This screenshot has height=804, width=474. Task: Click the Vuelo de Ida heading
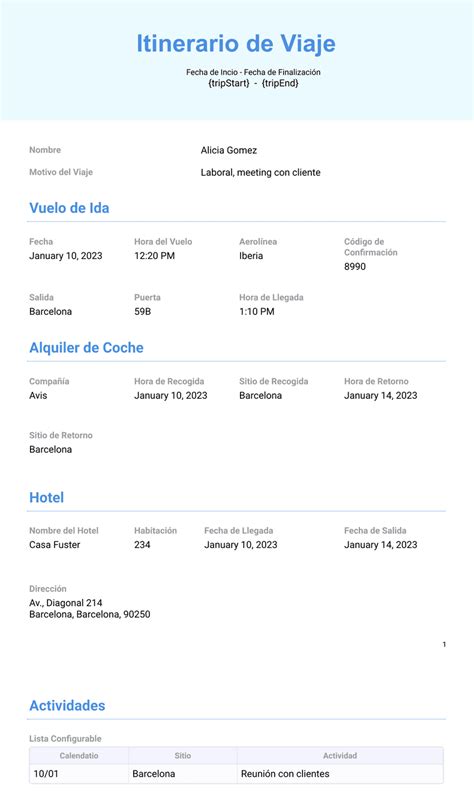tap(69, 208)
